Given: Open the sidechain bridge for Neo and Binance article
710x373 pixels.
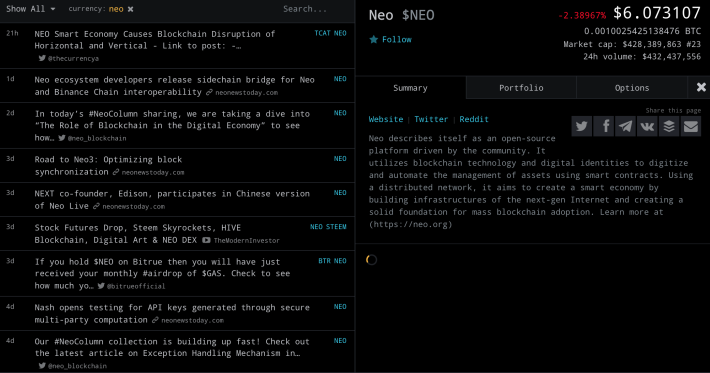Looking at the screenshot, I should click(x=174, y=86).
